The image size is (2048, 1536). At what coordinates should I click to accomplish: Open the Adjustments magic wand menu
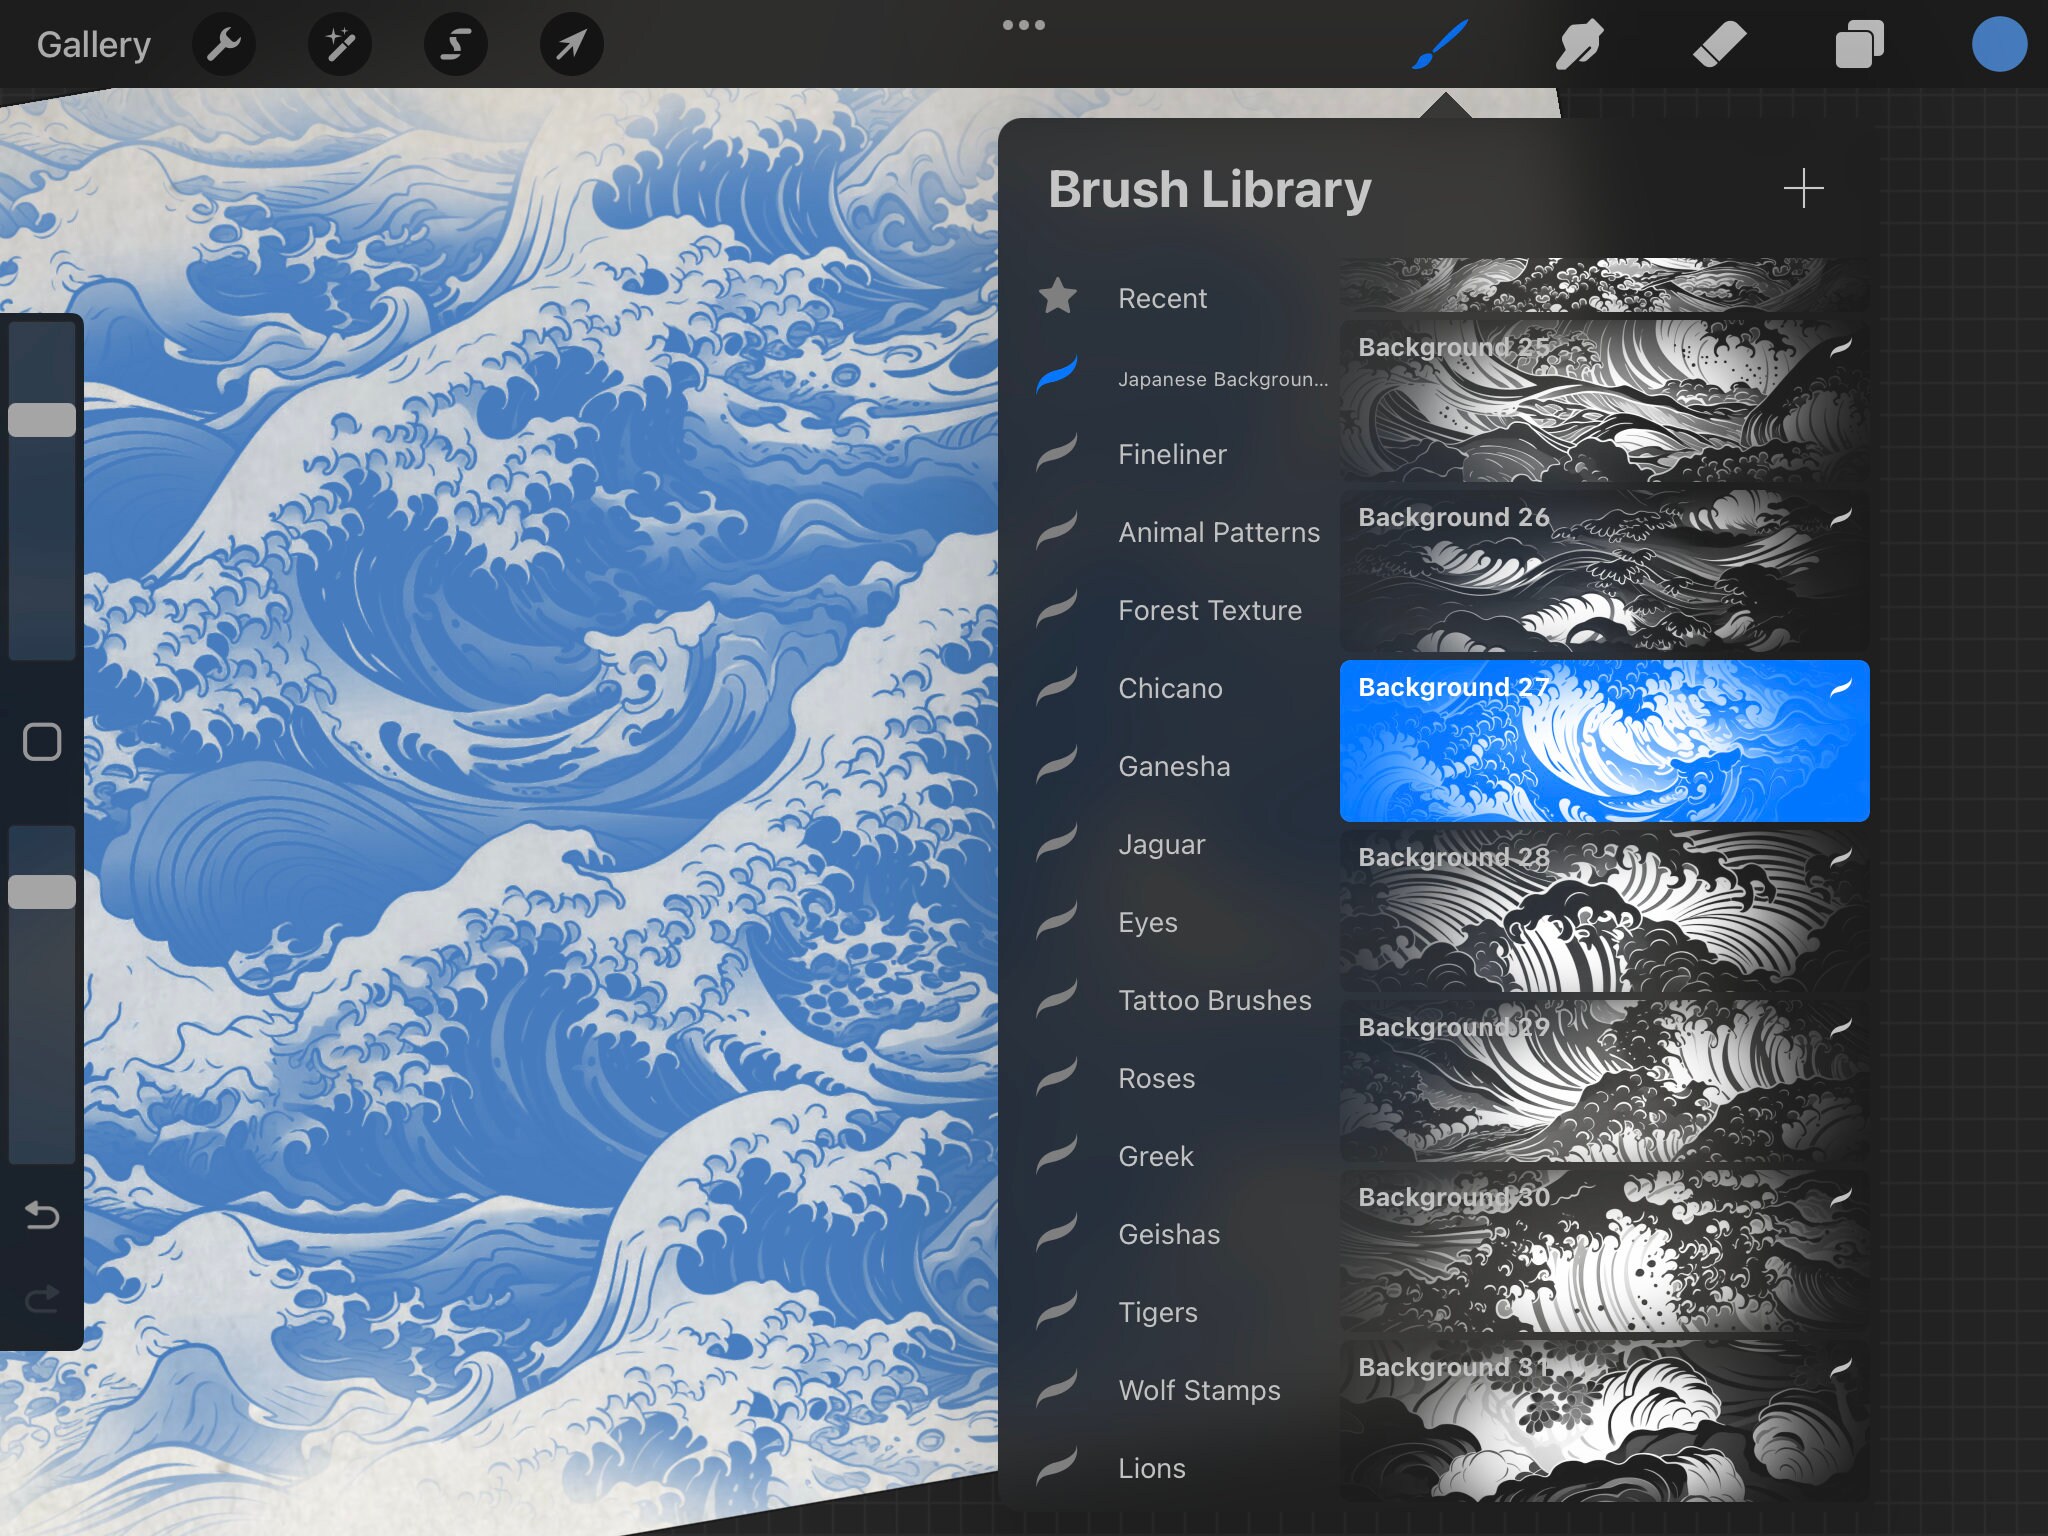pyautogui.click(x=340, y=44)
